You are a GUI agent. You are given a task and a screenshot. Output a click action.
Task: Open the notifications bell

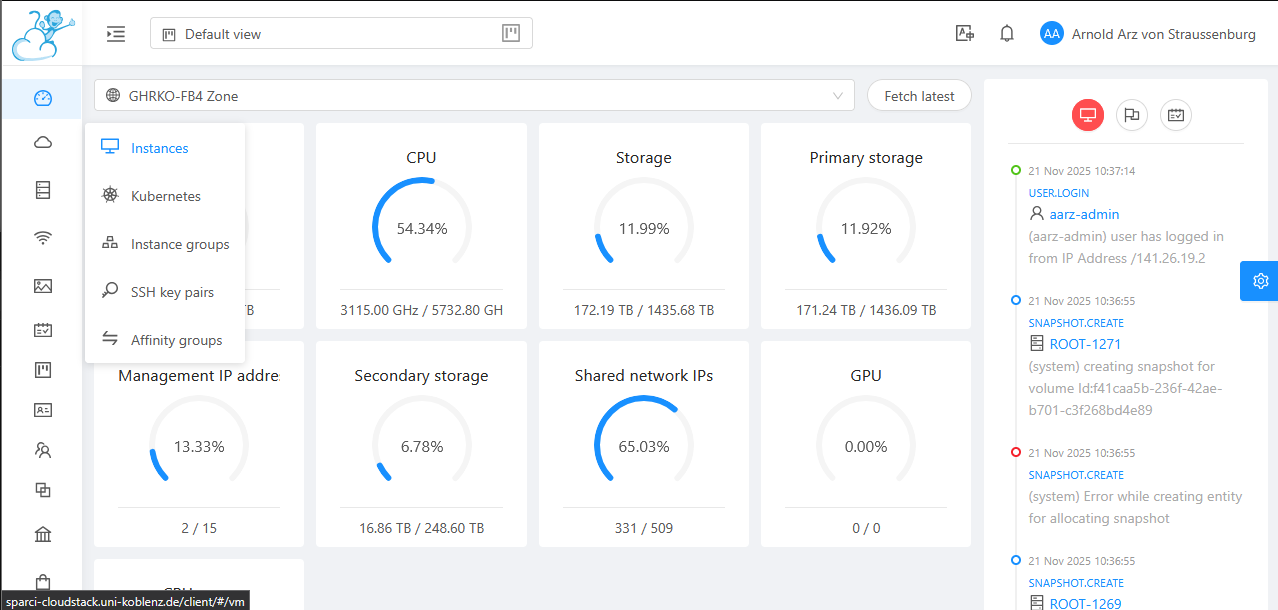pos(1006,32)
